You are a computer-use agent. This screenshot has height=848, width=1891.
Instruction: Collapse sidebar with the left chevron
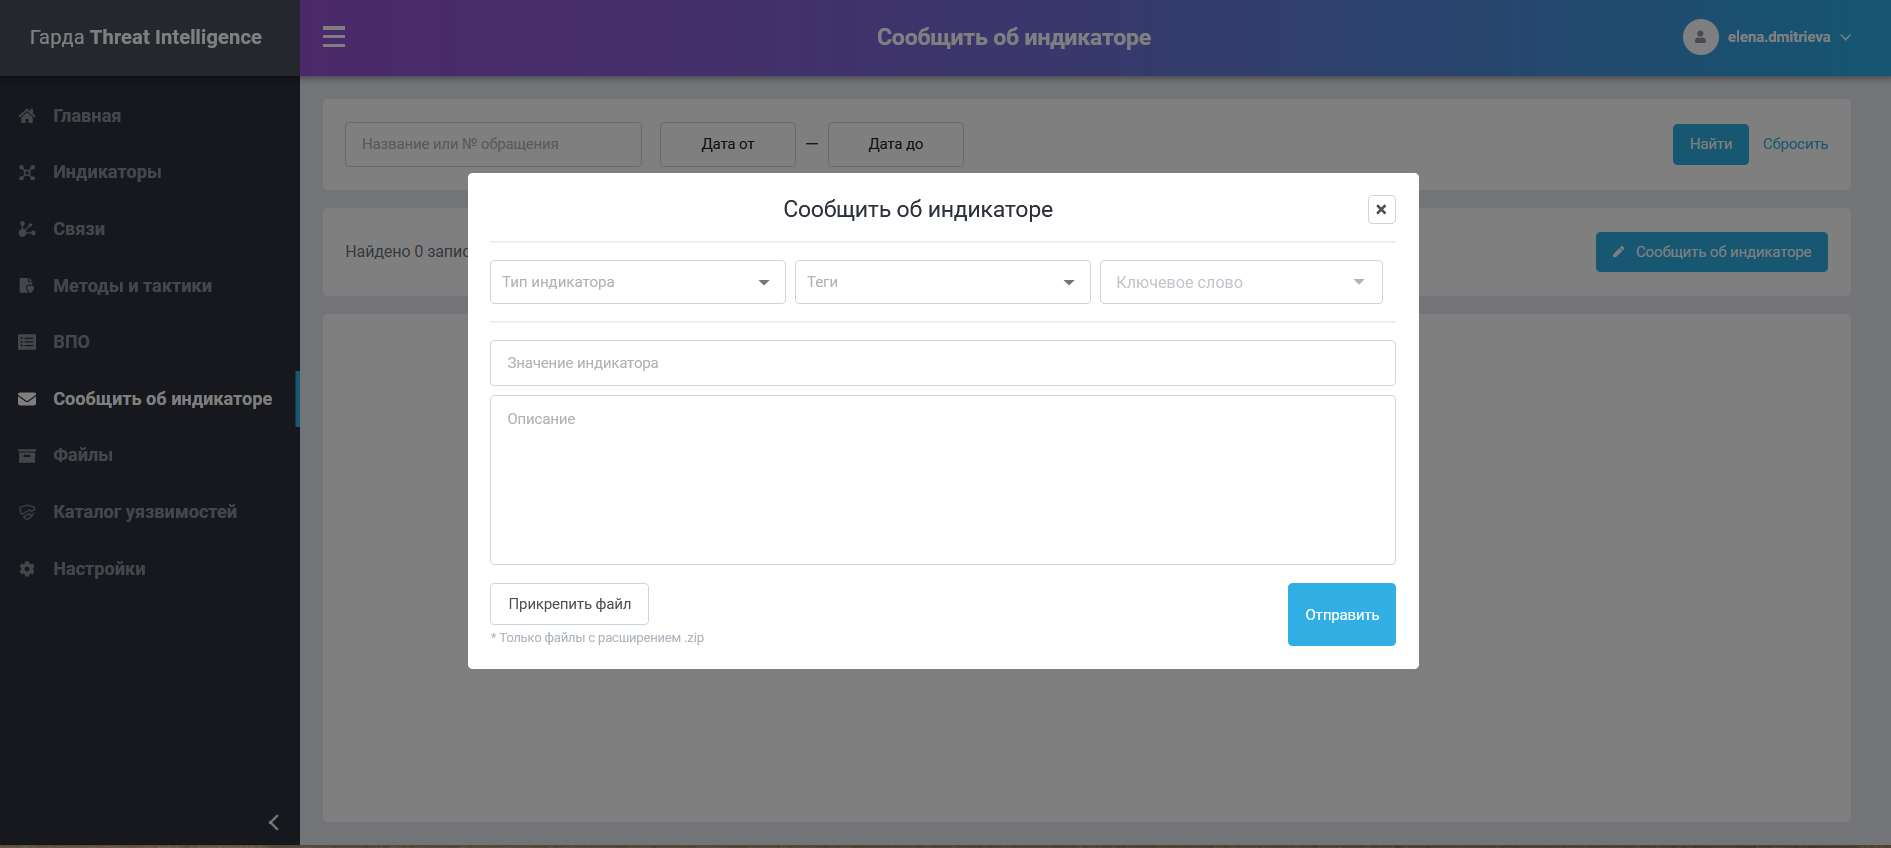pos(273,822)
